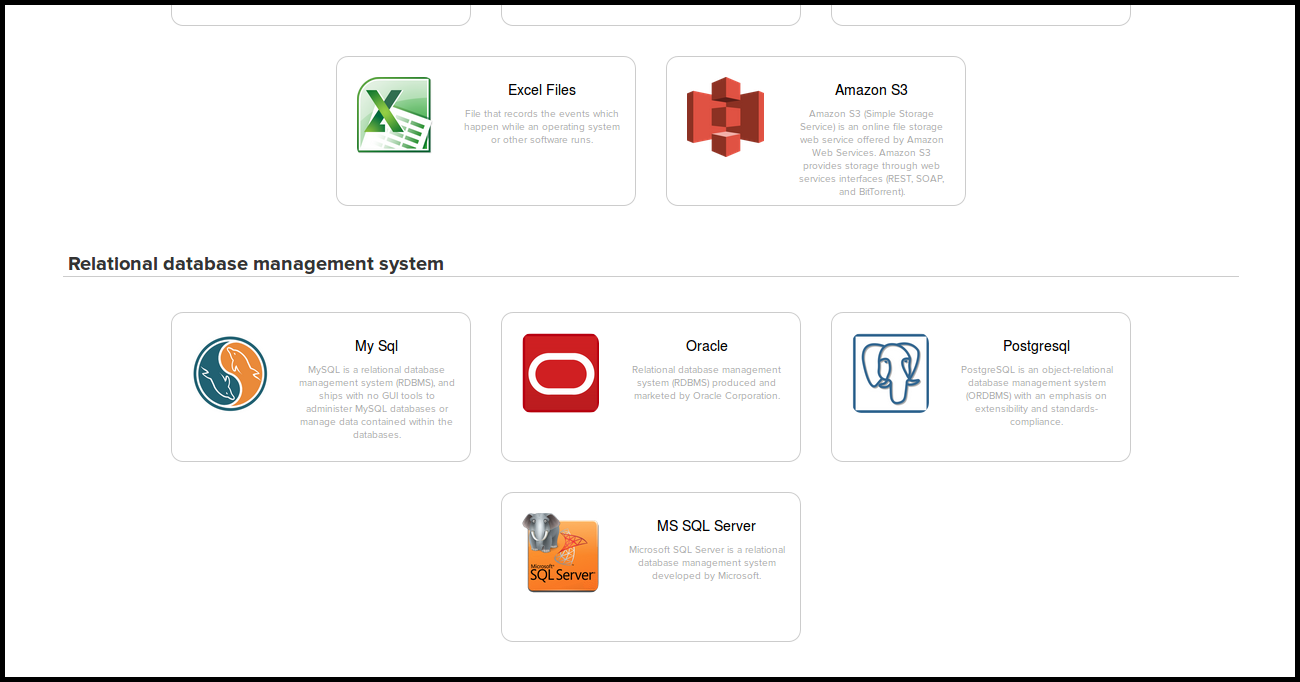Select the MySQL dolphin logo
Image resolution: width=1300 pixels, height=682 pixels.
(231, 373)
